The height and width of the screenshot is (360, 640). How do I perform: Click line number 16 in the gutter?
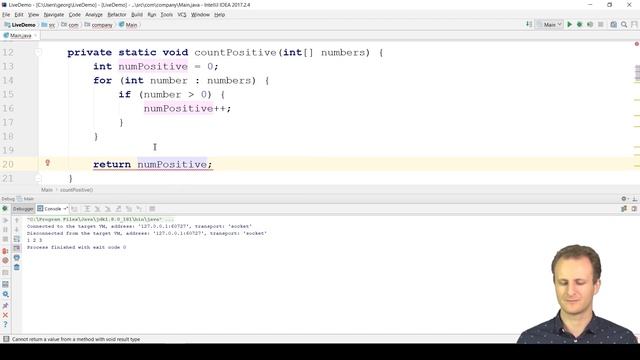(8, 108)
